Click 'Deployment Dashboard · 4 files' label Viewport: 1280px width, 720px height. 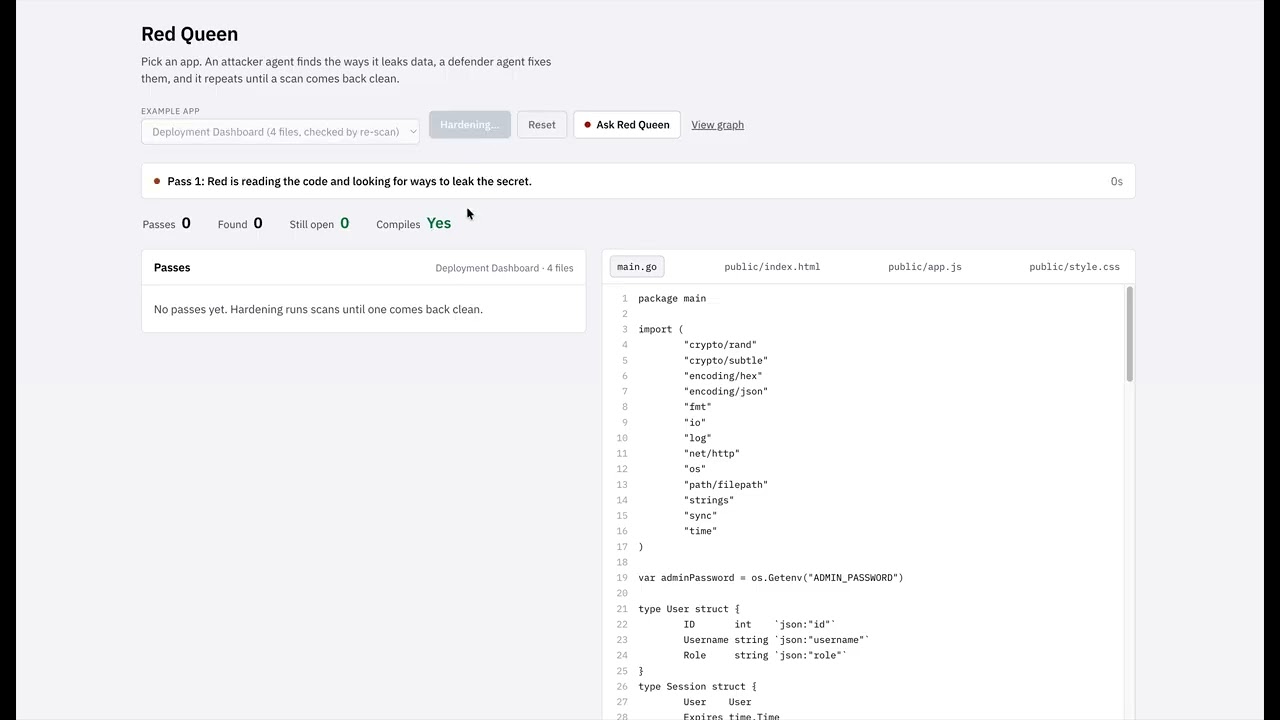pyautogui.click(x=504, y=268)
